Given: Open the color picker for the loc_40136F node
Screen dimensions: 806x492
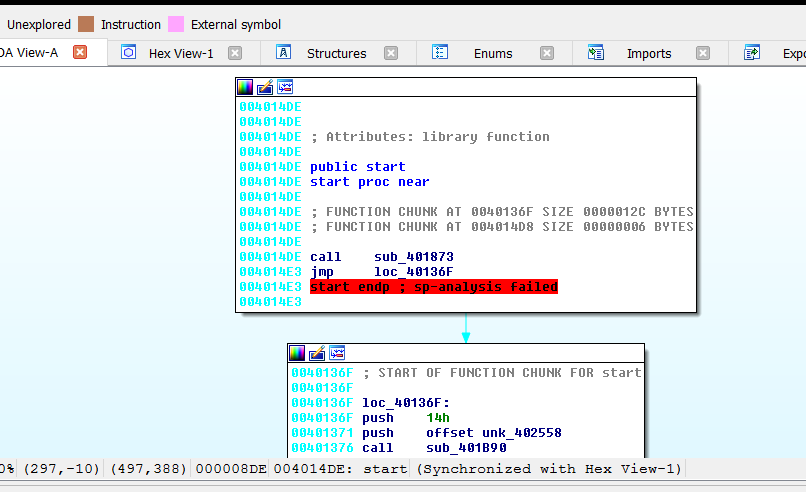Looking at the screenshot, I should click(x=297, y=353).
